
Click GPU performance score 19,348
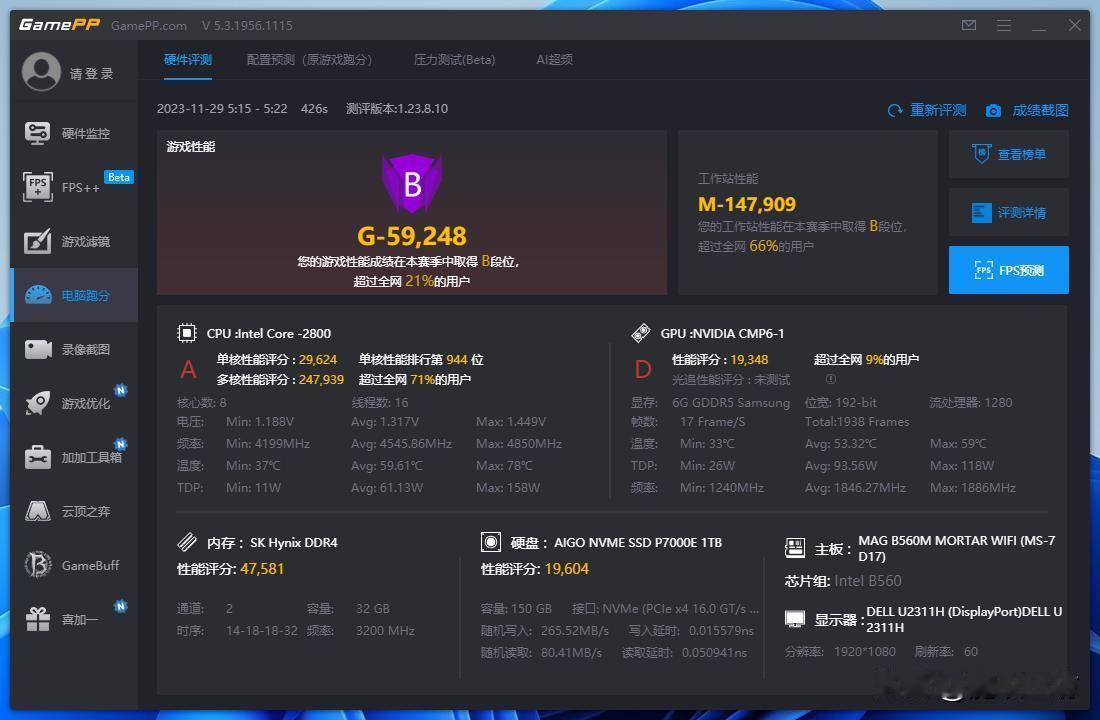pyautogui.click(x=749, y=359)
